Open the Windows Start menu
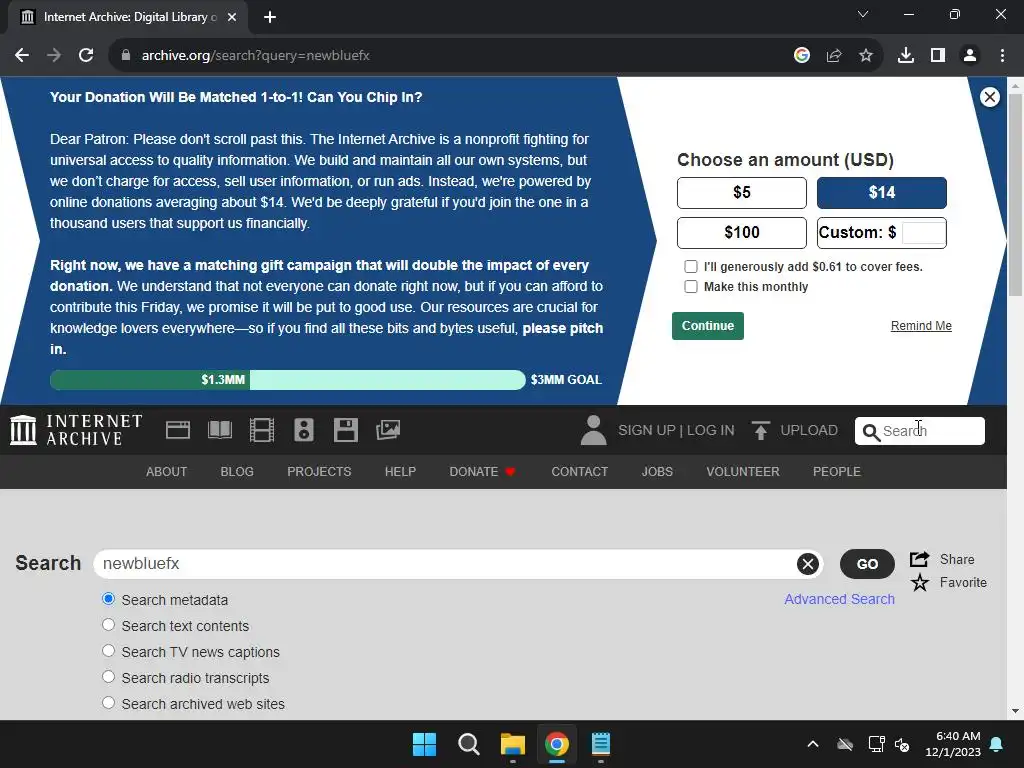 pyautogui.click(x=424, y=744)
